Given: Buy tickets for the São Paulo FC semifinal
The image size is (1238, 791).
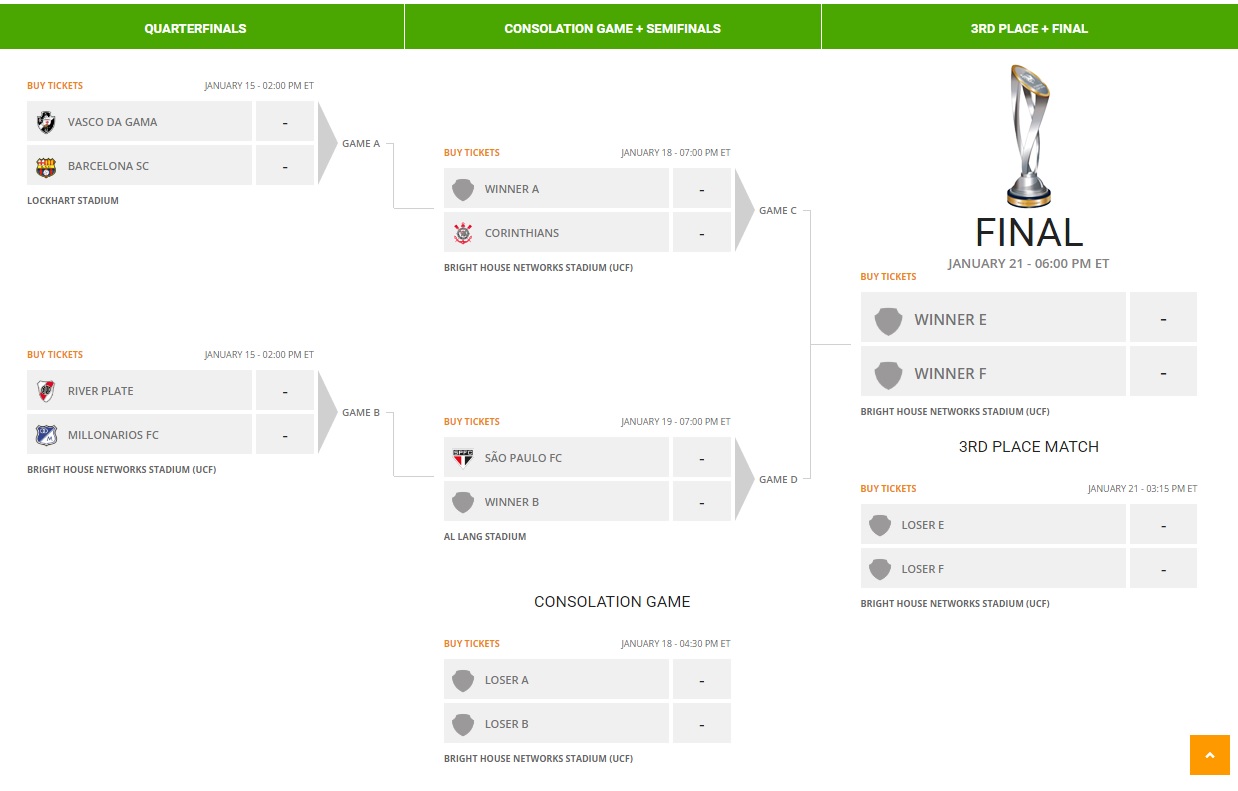Looking at the screenshot, I should (x=472, y=422).
